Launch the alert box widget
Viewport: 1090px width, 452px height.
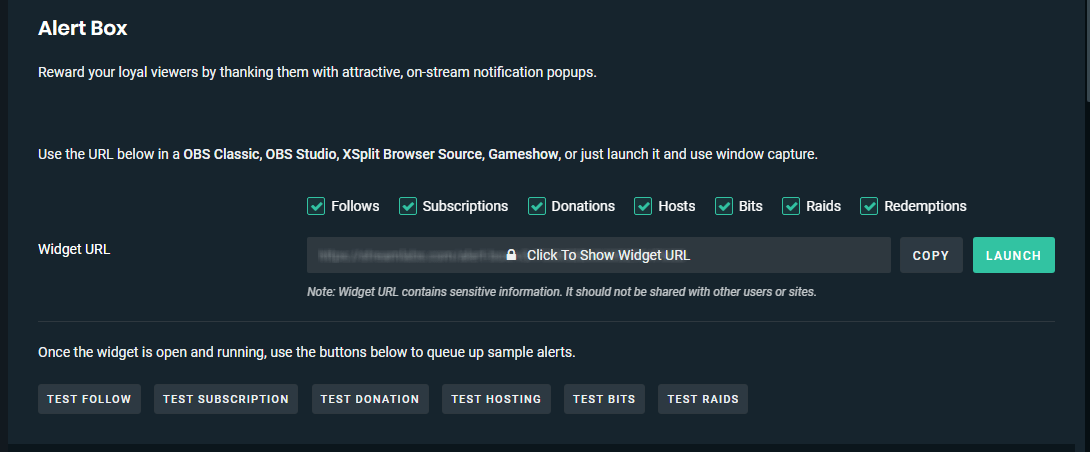(x=1013, y=255)
